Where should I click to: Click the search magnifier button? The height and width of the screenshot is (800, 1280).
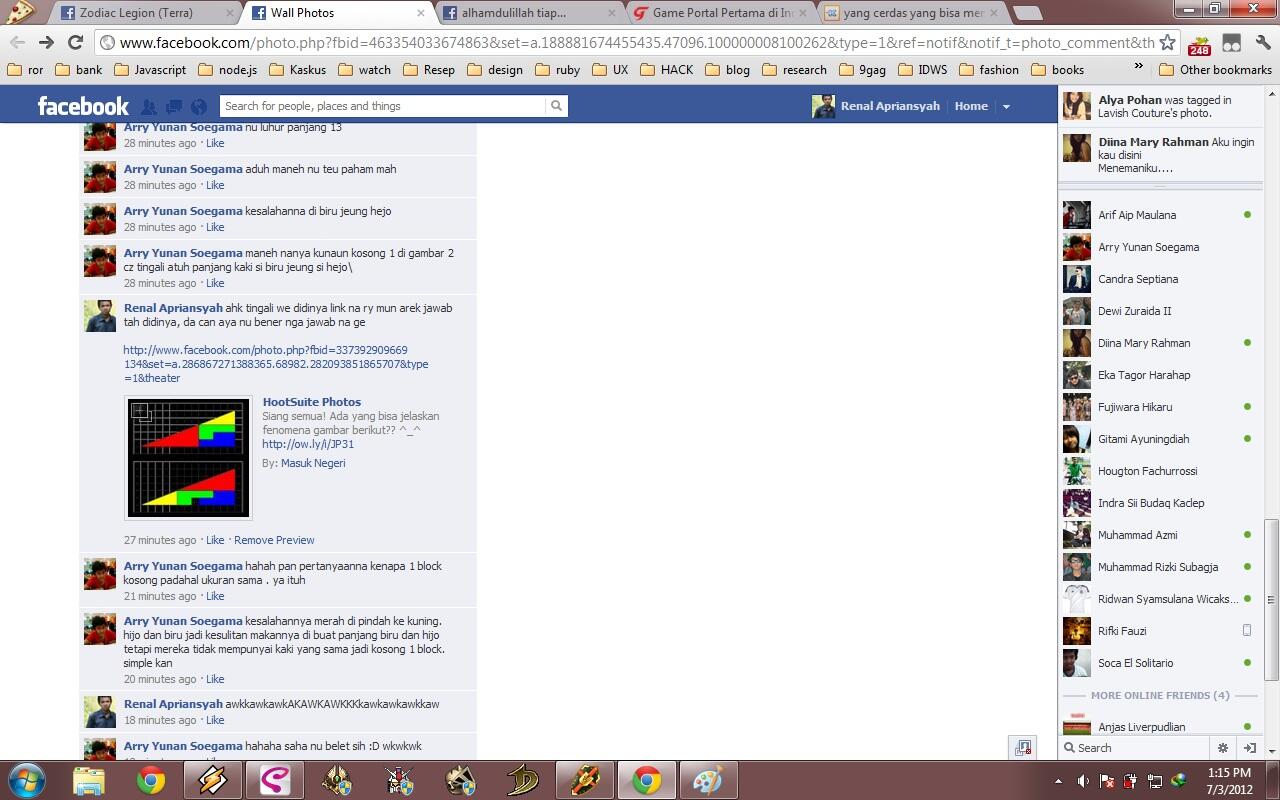556,106
